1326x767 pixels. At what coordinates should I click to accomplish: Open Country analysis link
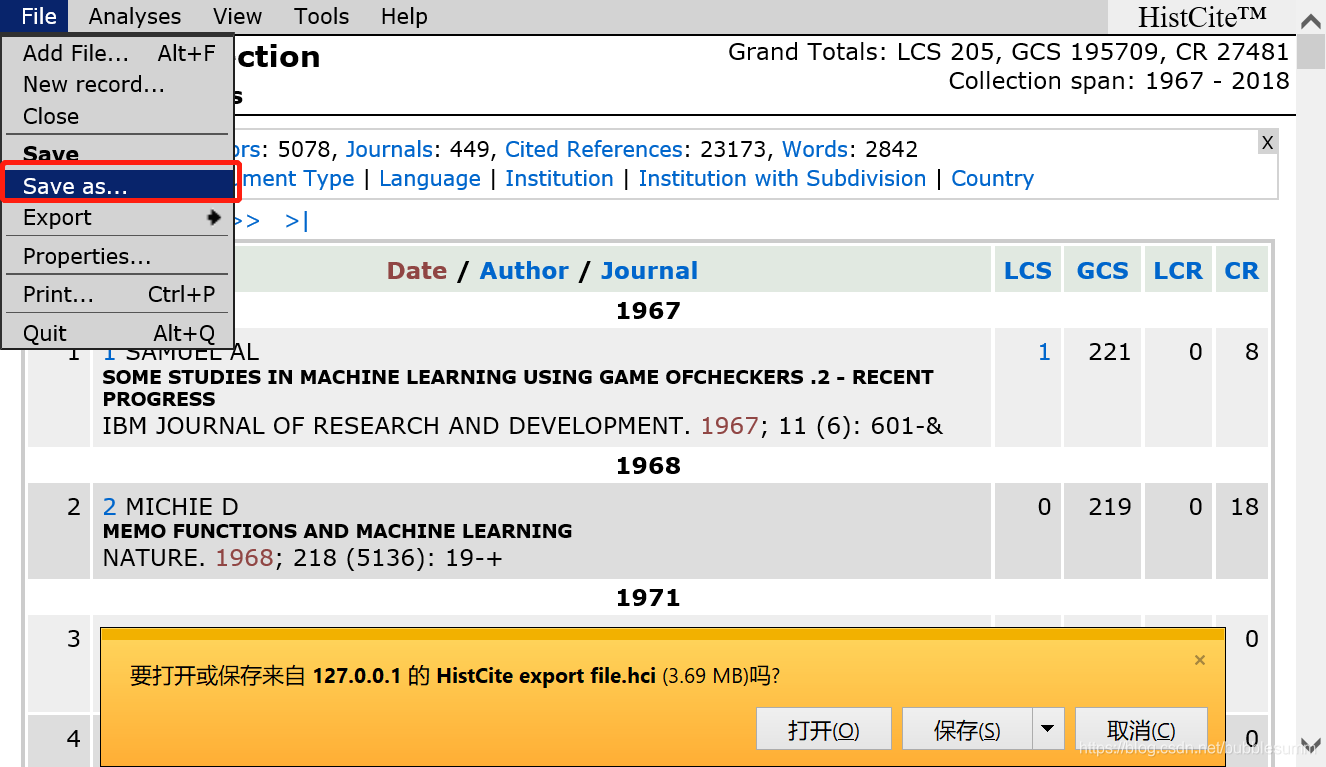pyautogui.click(x=992, y=179)
